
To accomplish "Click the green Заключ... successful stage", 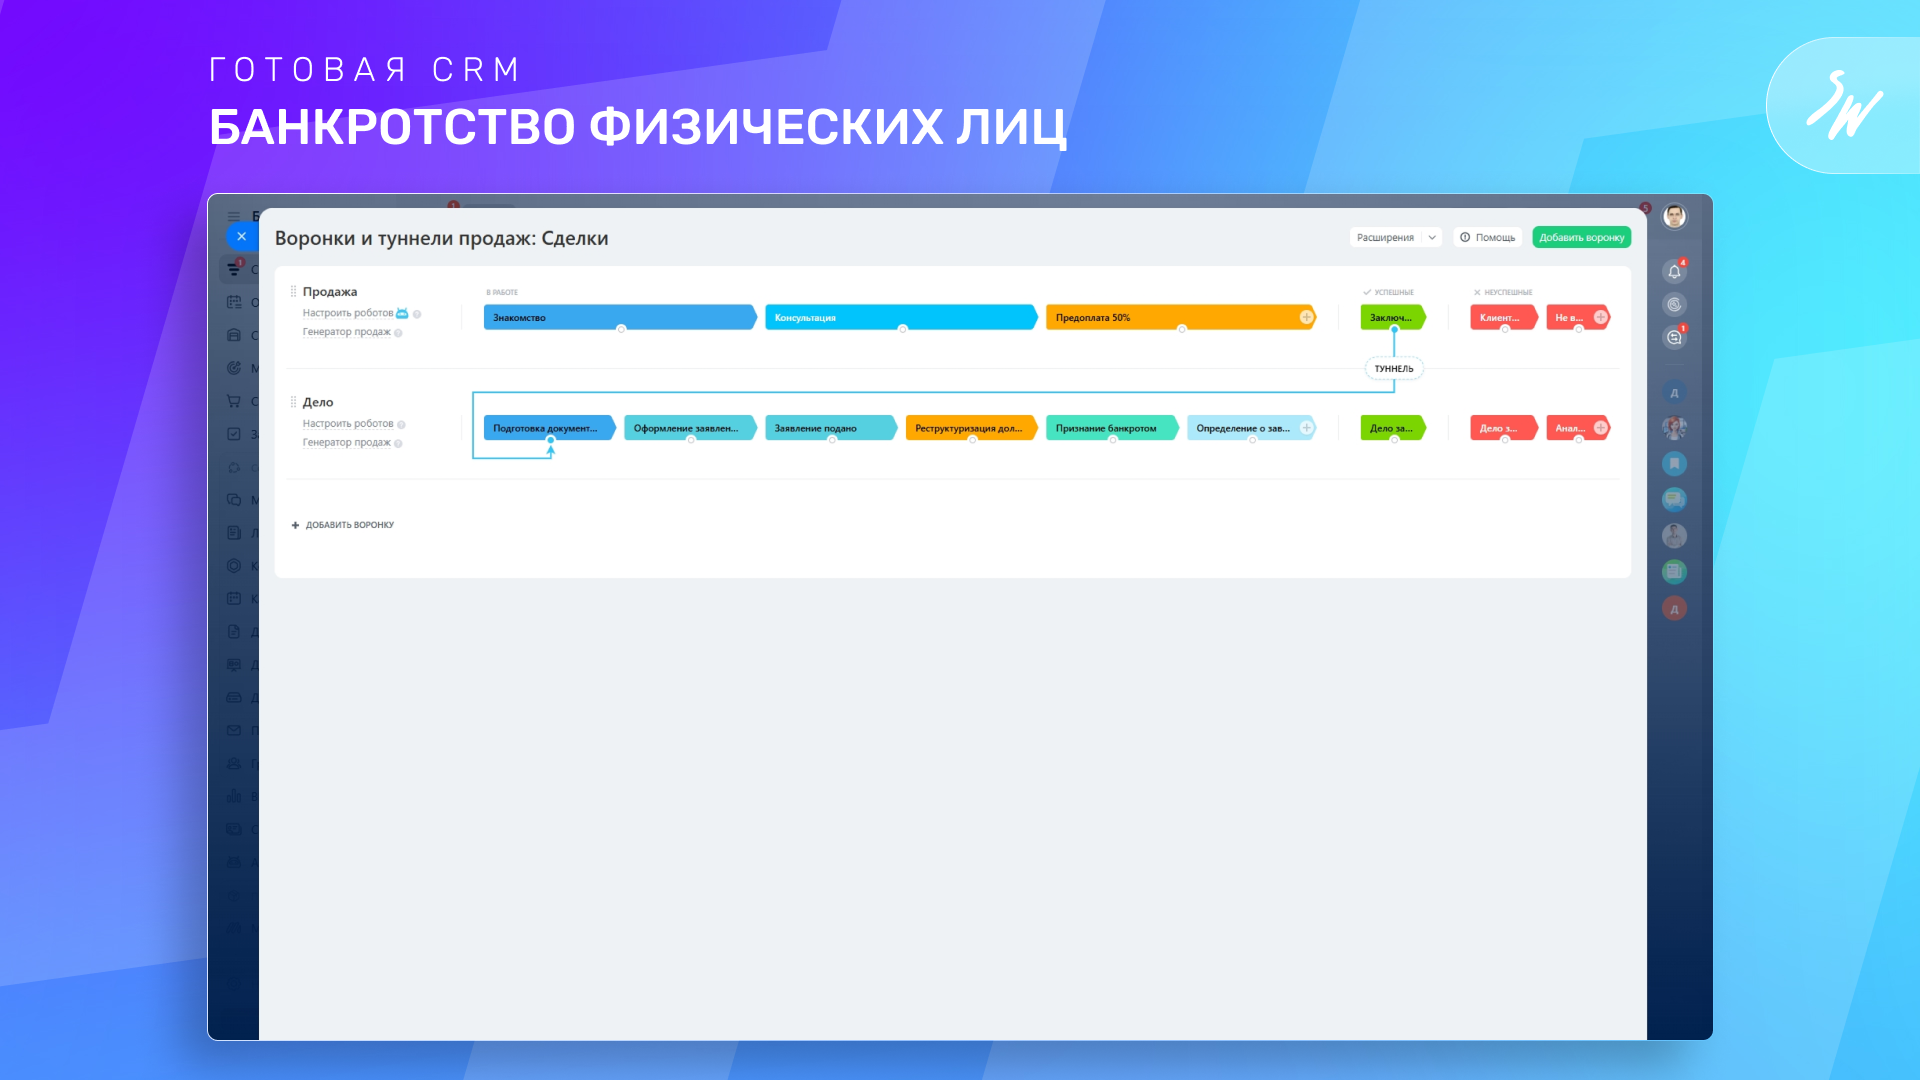I will pos(1391,317).
